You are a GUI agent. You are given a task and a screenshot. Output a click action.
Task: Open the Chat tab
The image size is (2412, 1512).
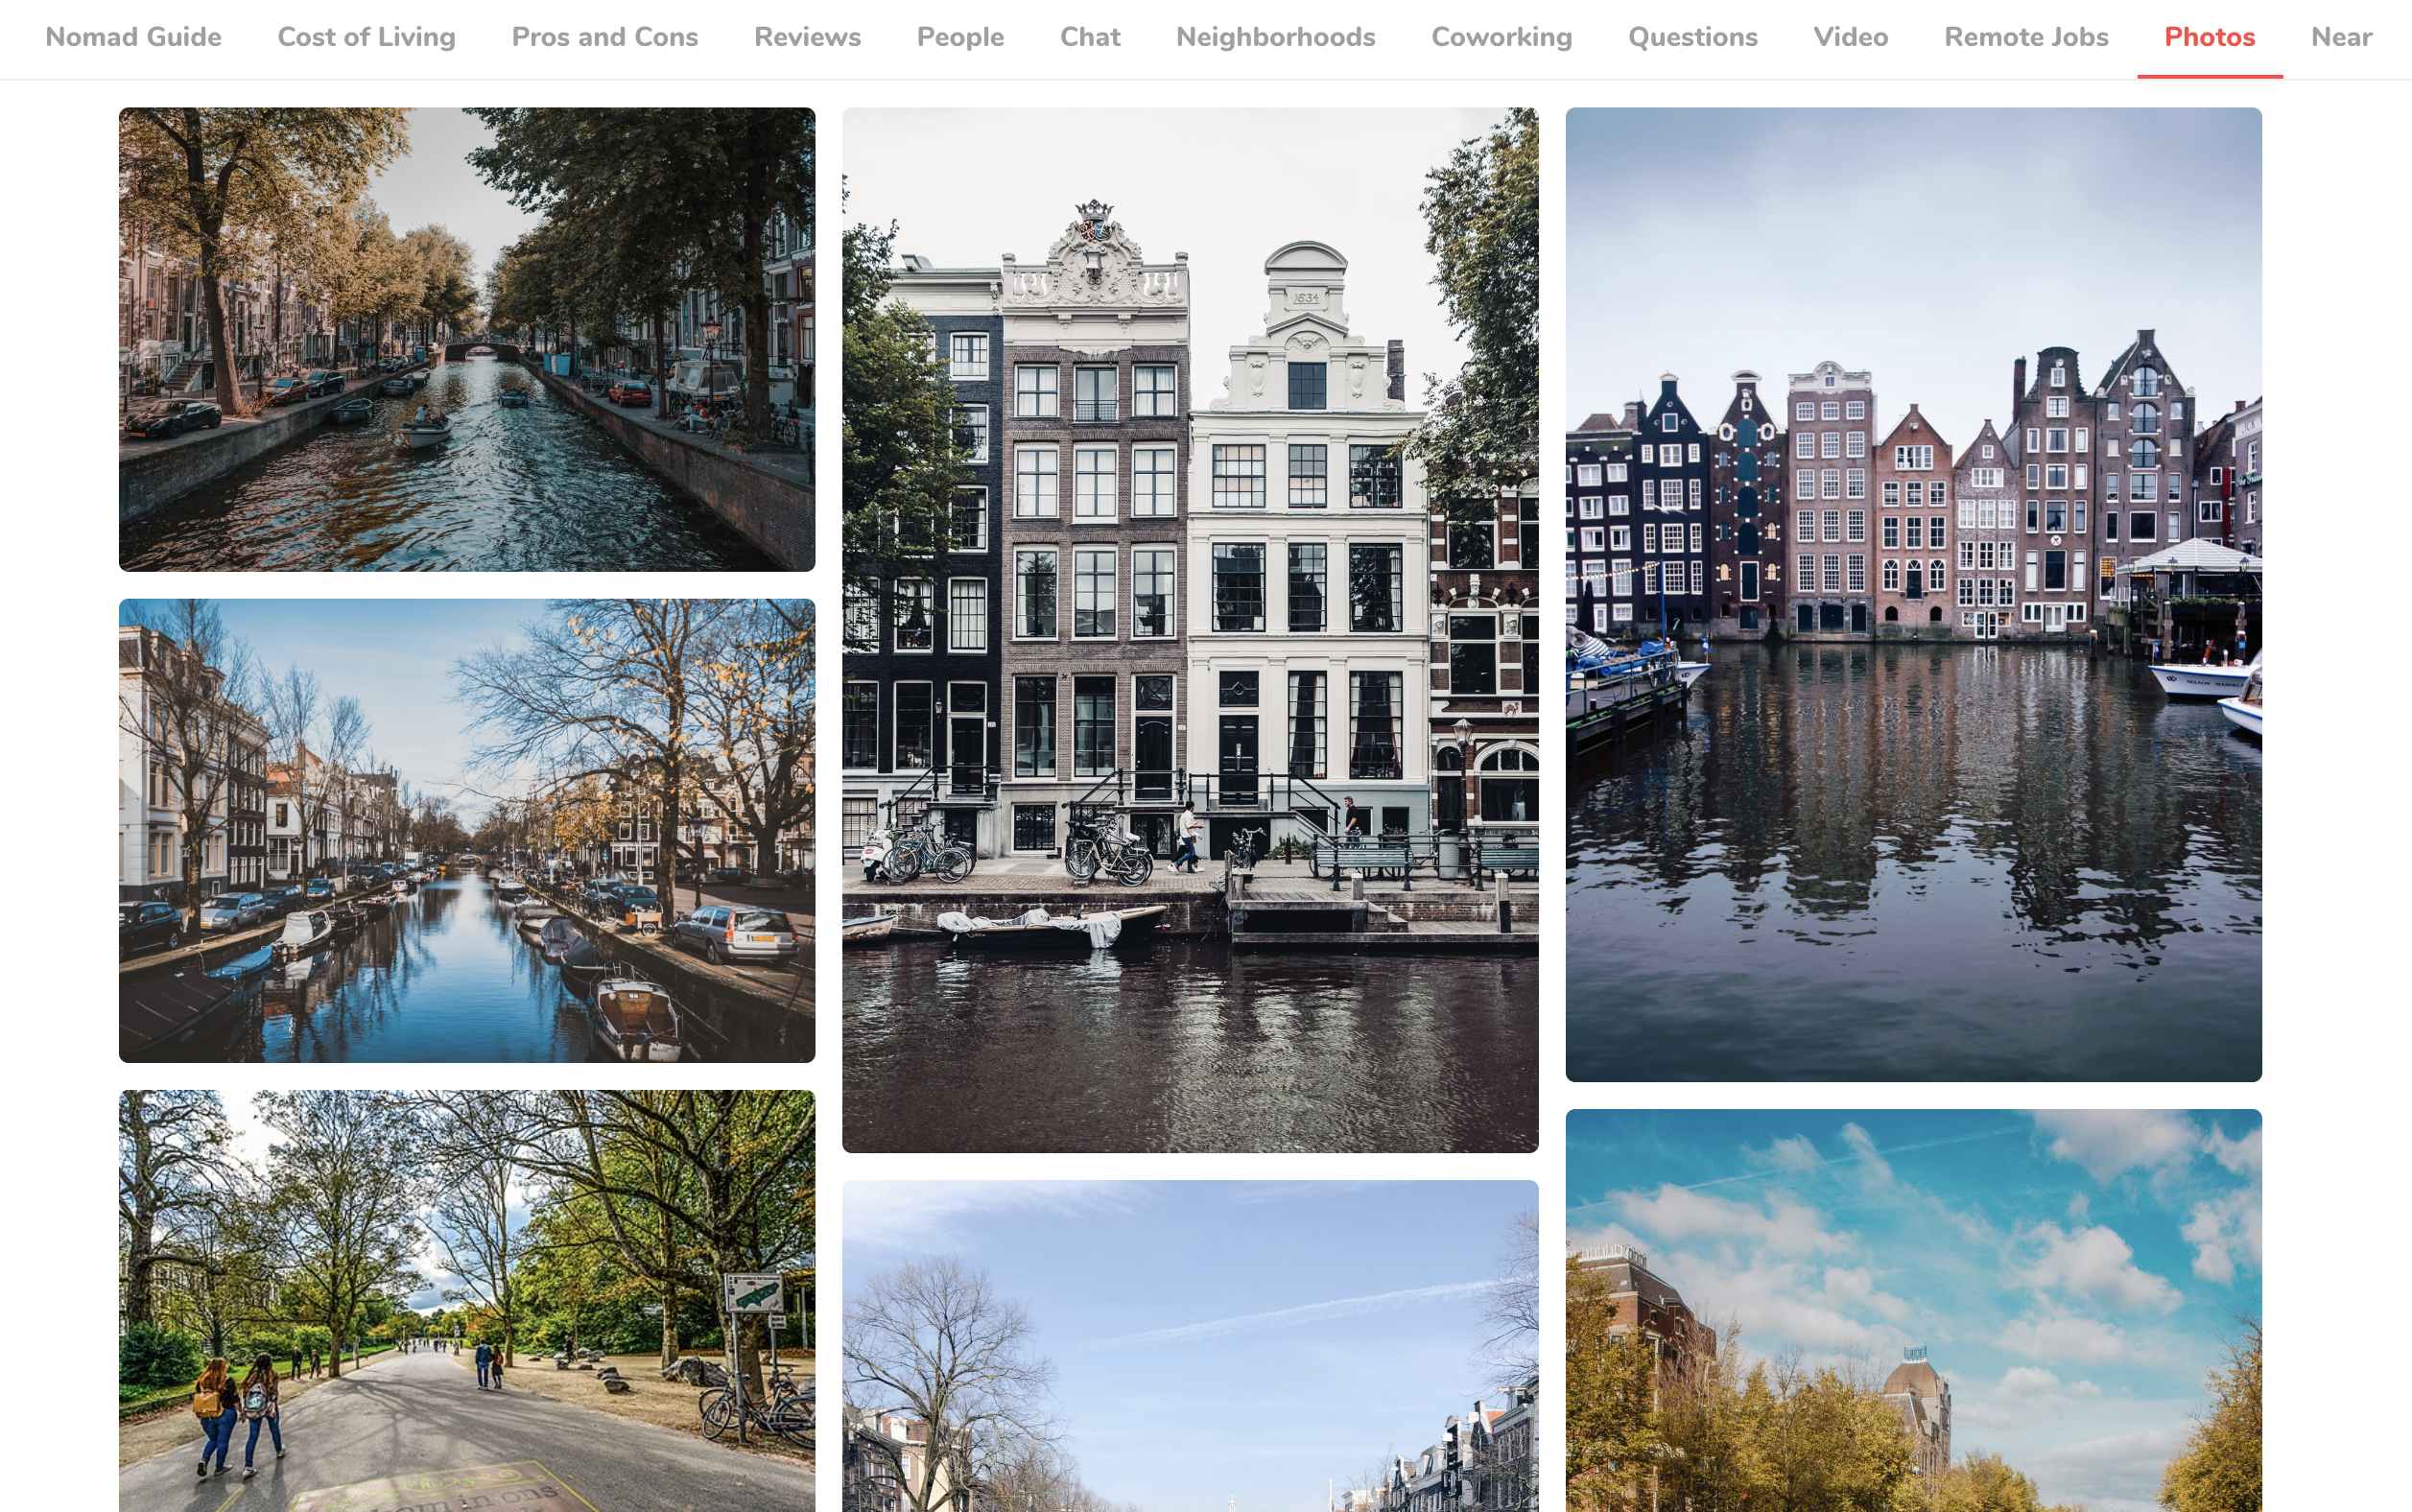point(1089,37)
